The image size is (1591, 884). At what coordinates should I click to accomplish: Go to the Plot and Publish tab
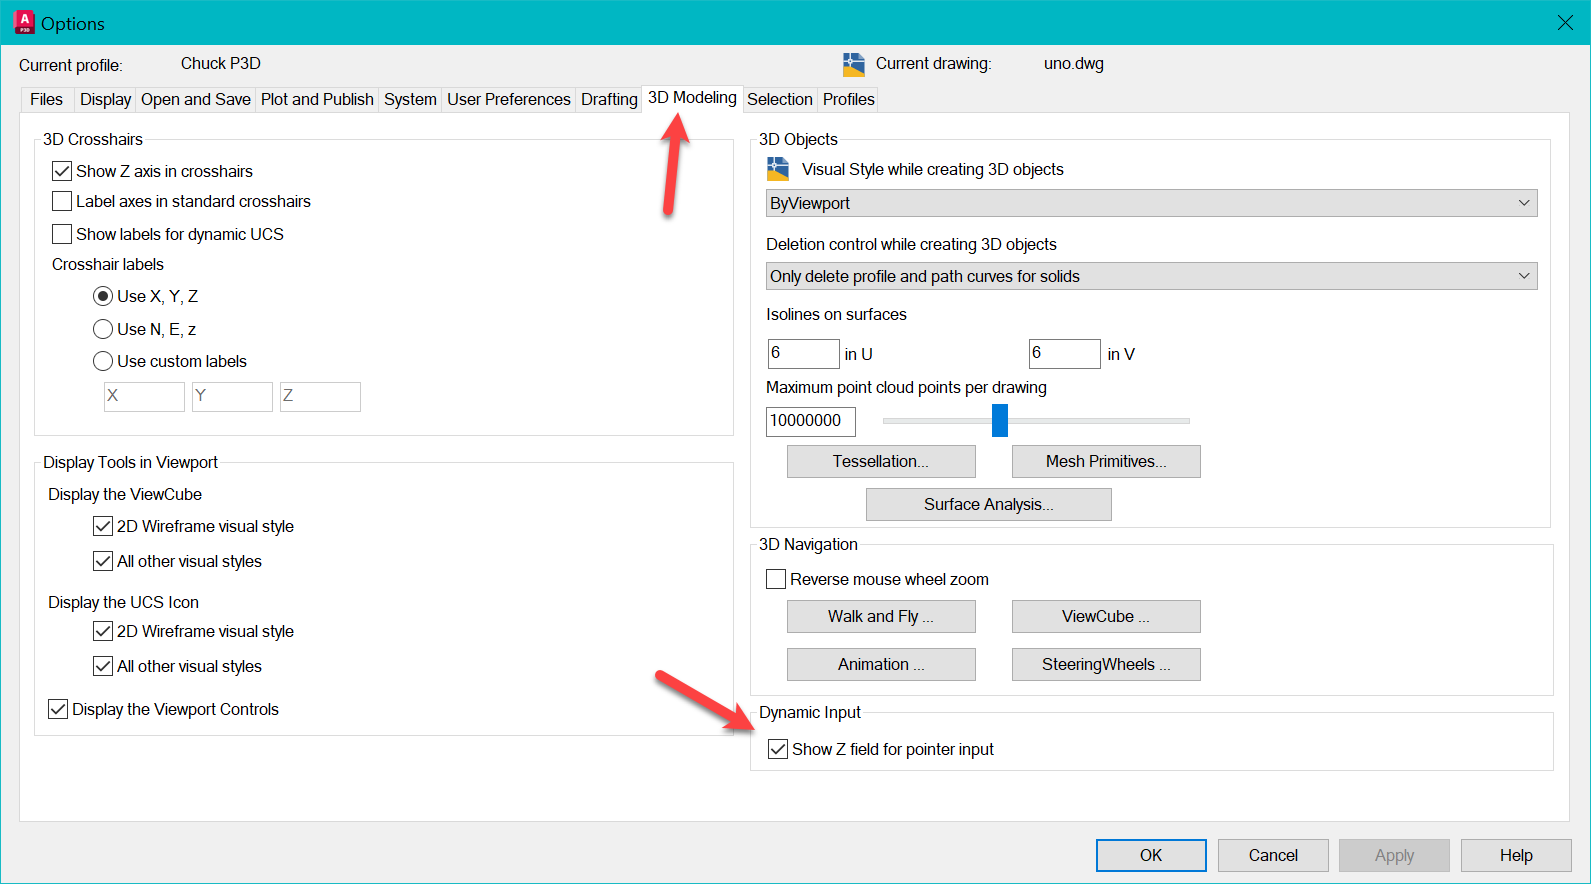coord(317,99)
